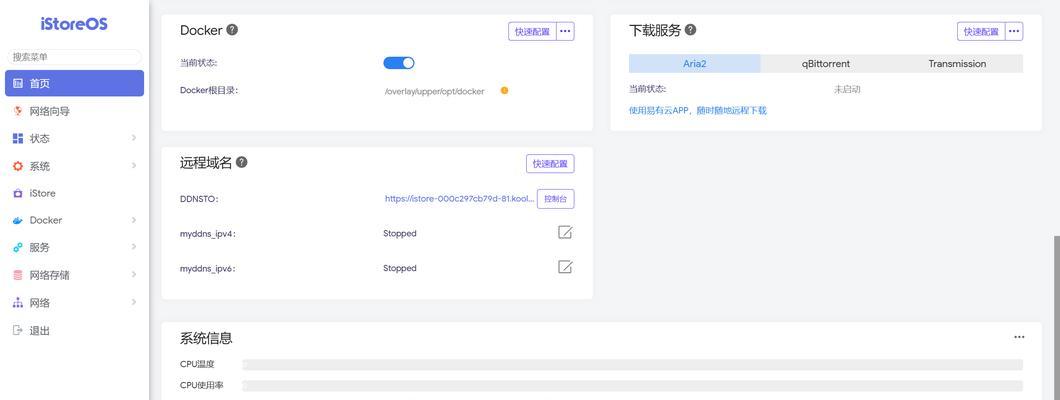Viewport: 1060px width, 400px height.
Task: Switch to the Transmission tab
Action: pyautogui.click(x=957, y=64)
